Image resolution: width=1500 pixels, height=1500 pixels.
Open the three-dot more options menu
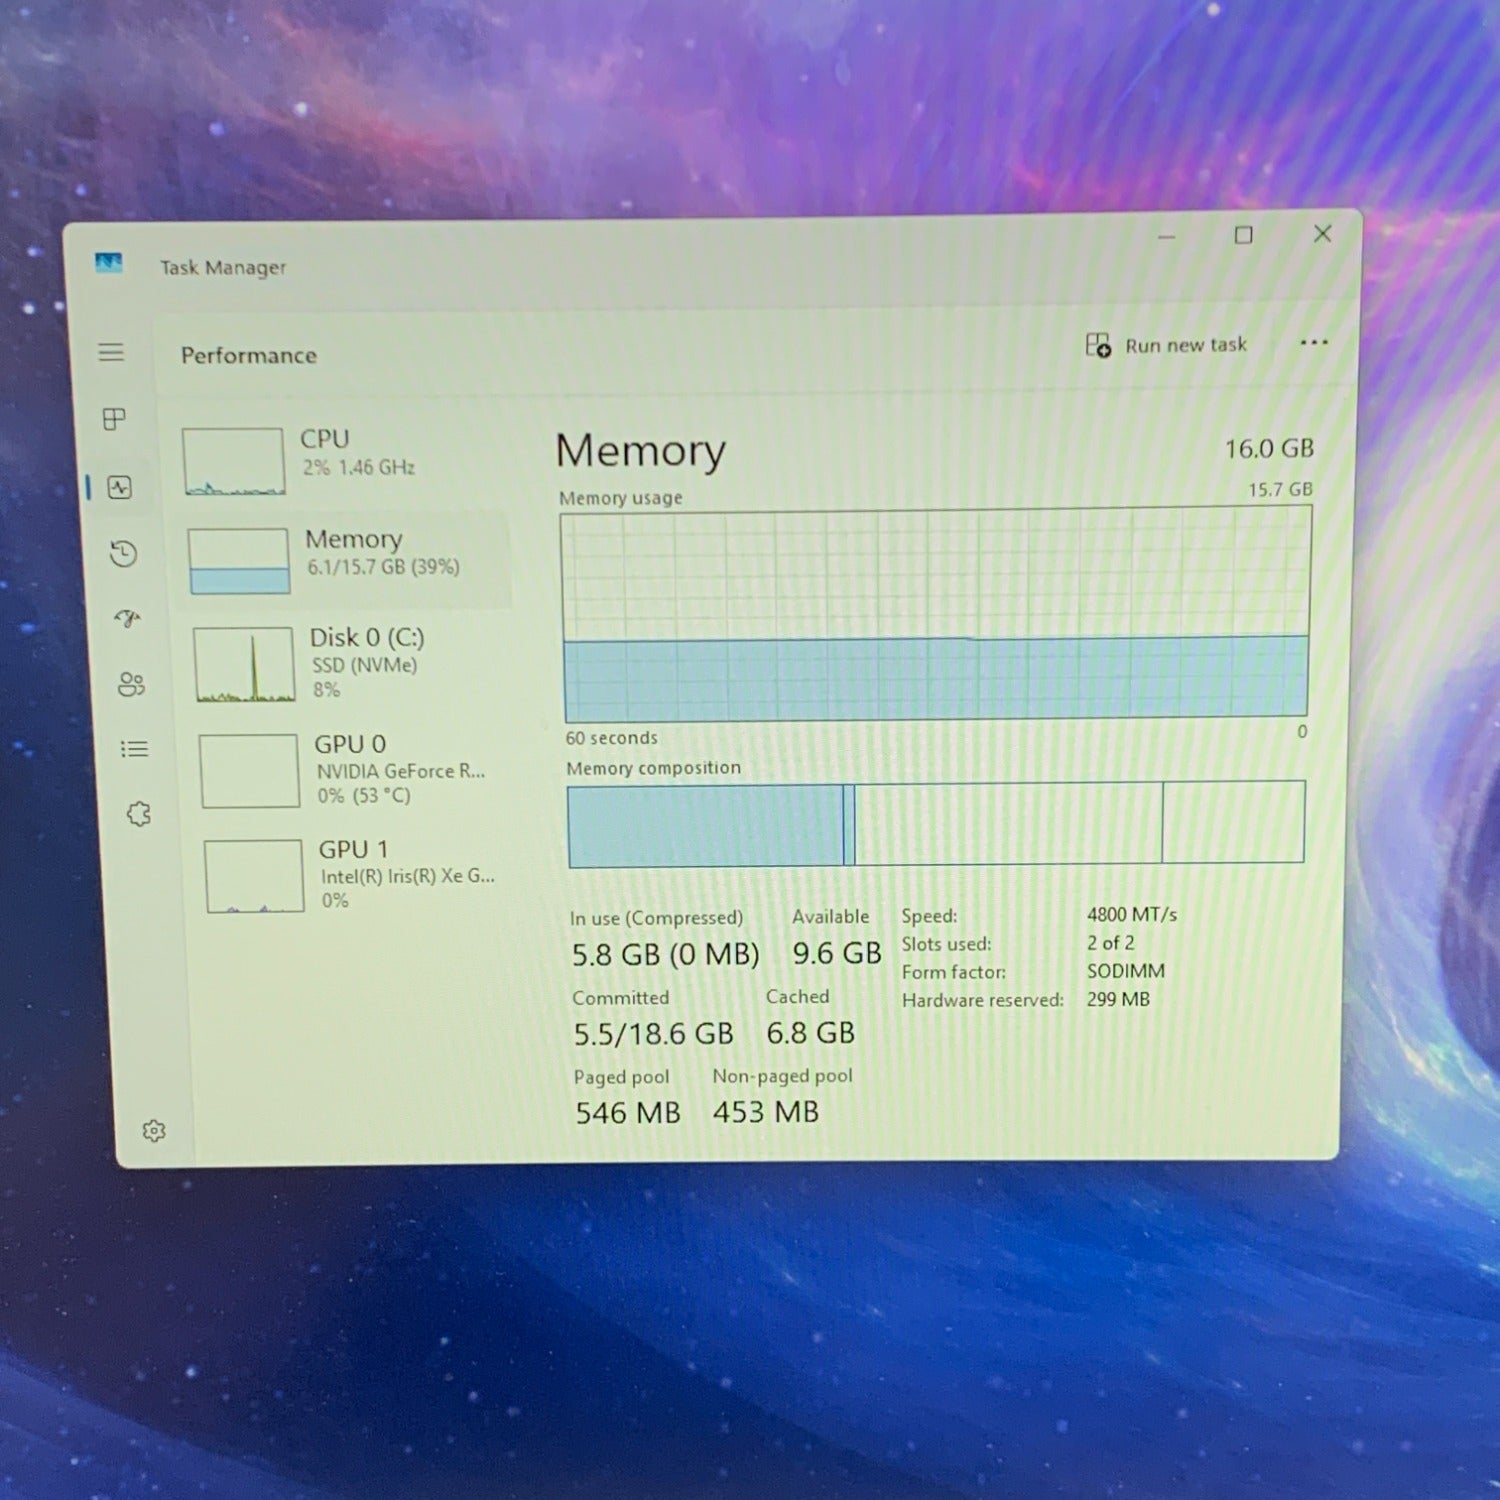(x=1313, y=343)
